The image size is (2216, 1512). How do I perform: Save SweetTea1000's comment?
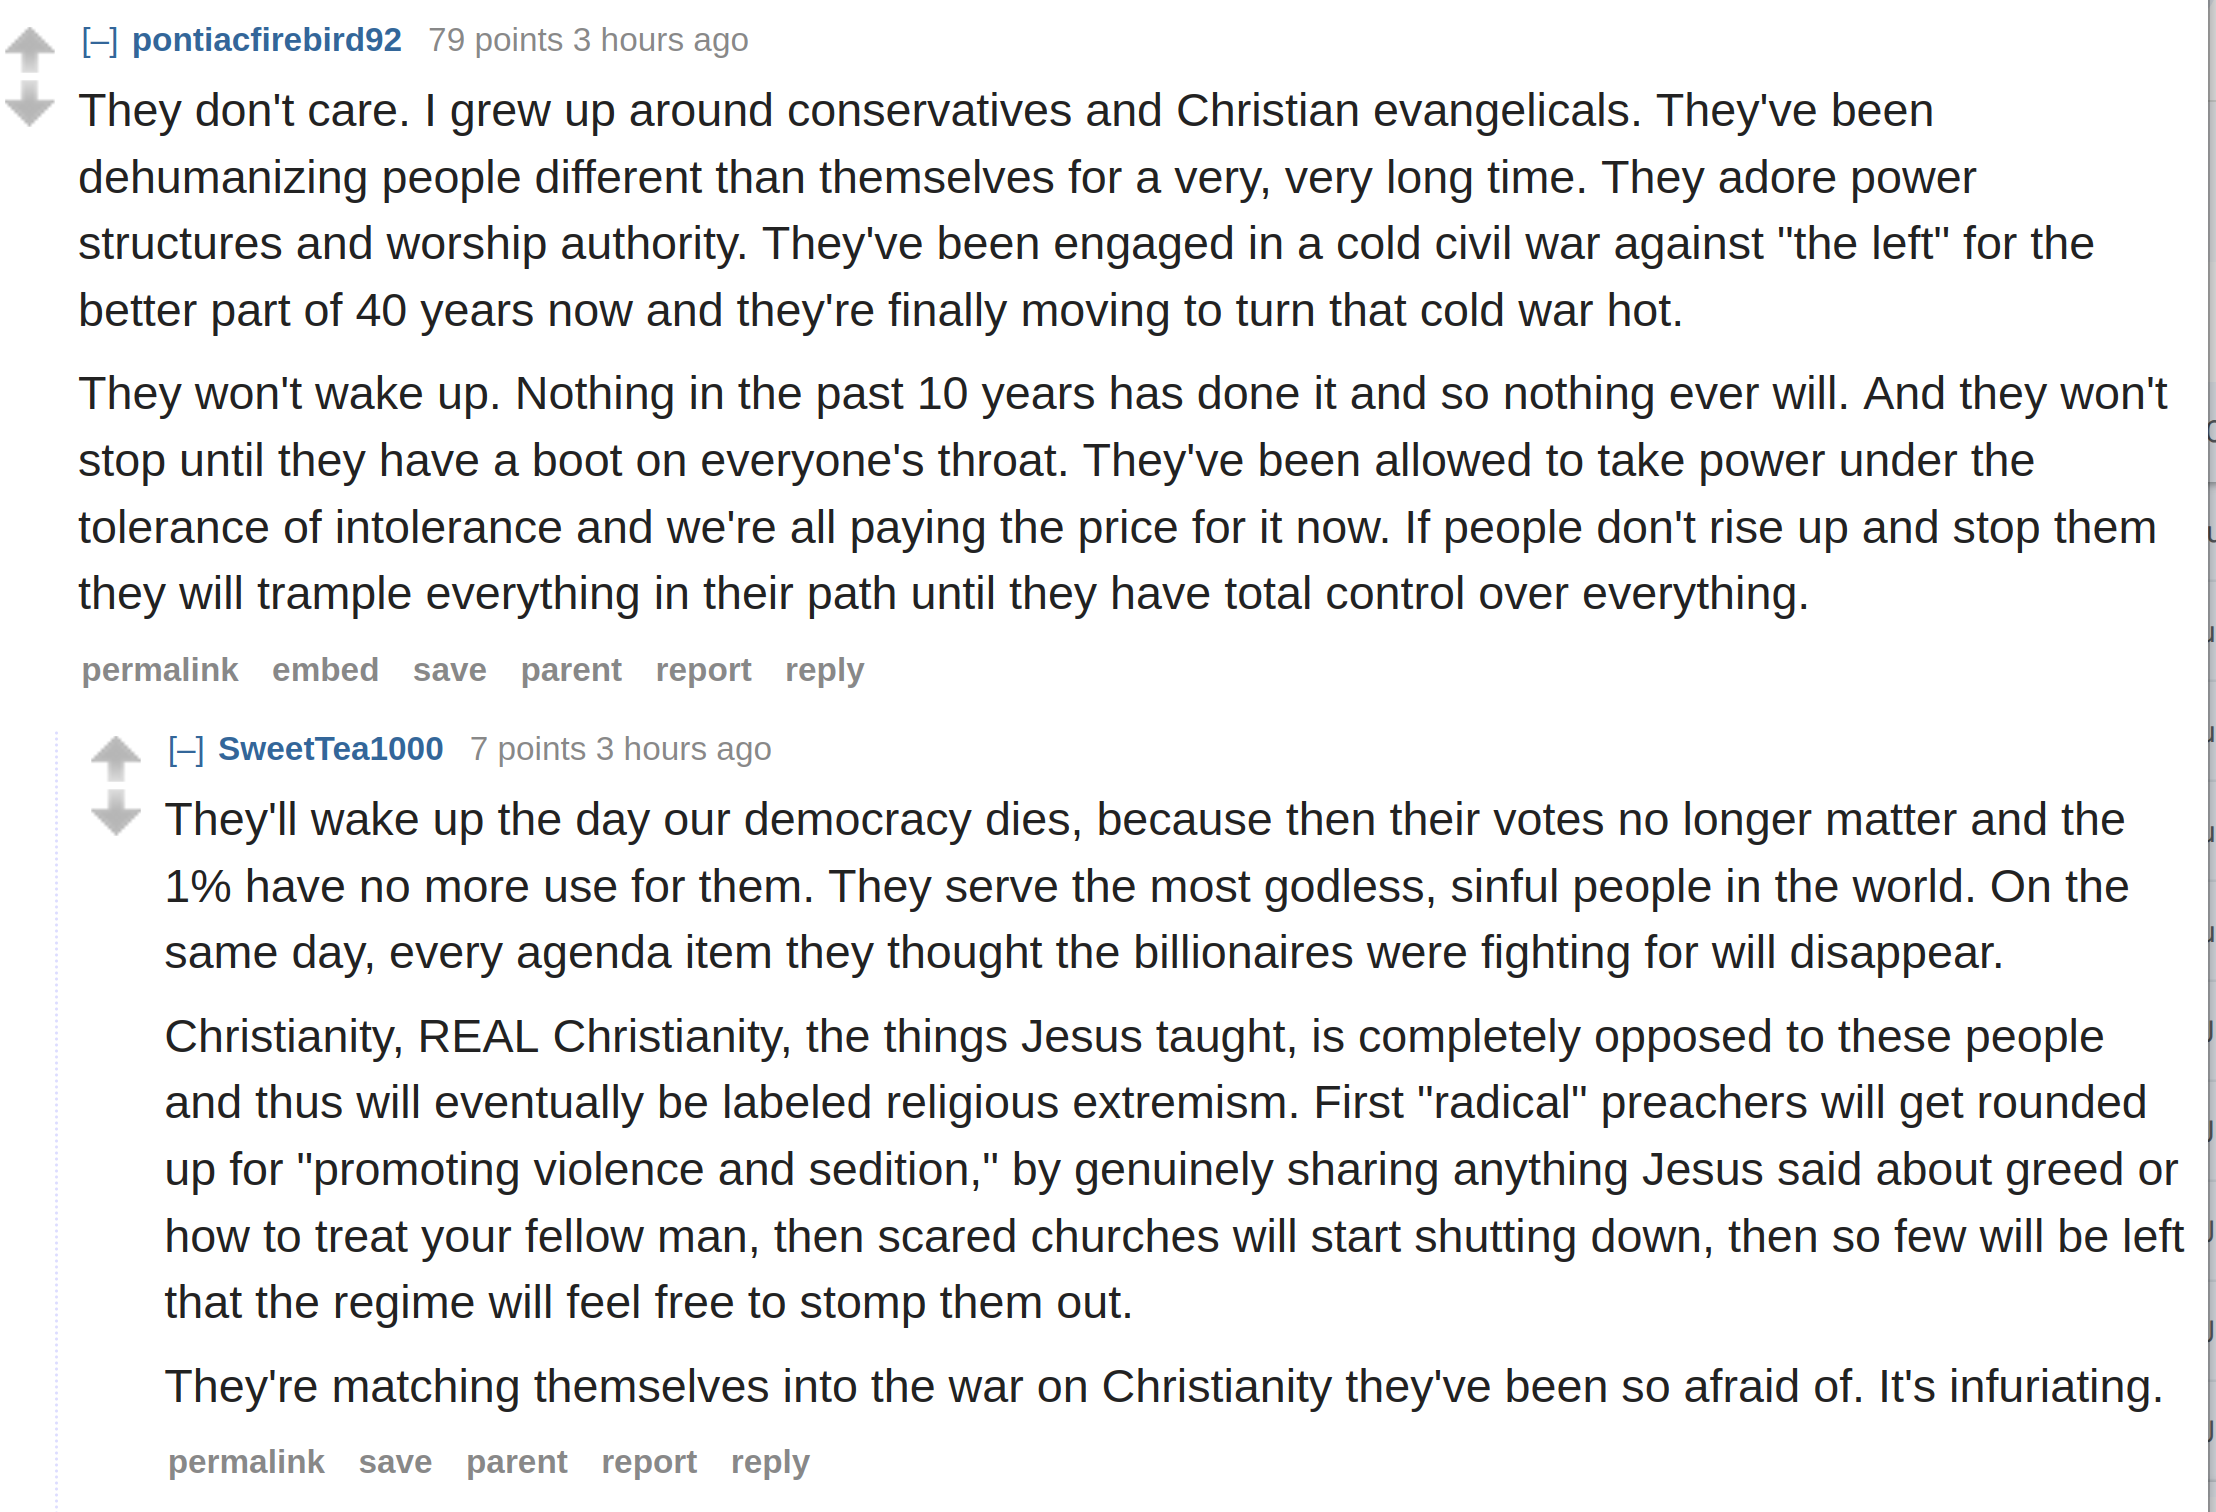pyautogui.click(x=396, y=1462)
